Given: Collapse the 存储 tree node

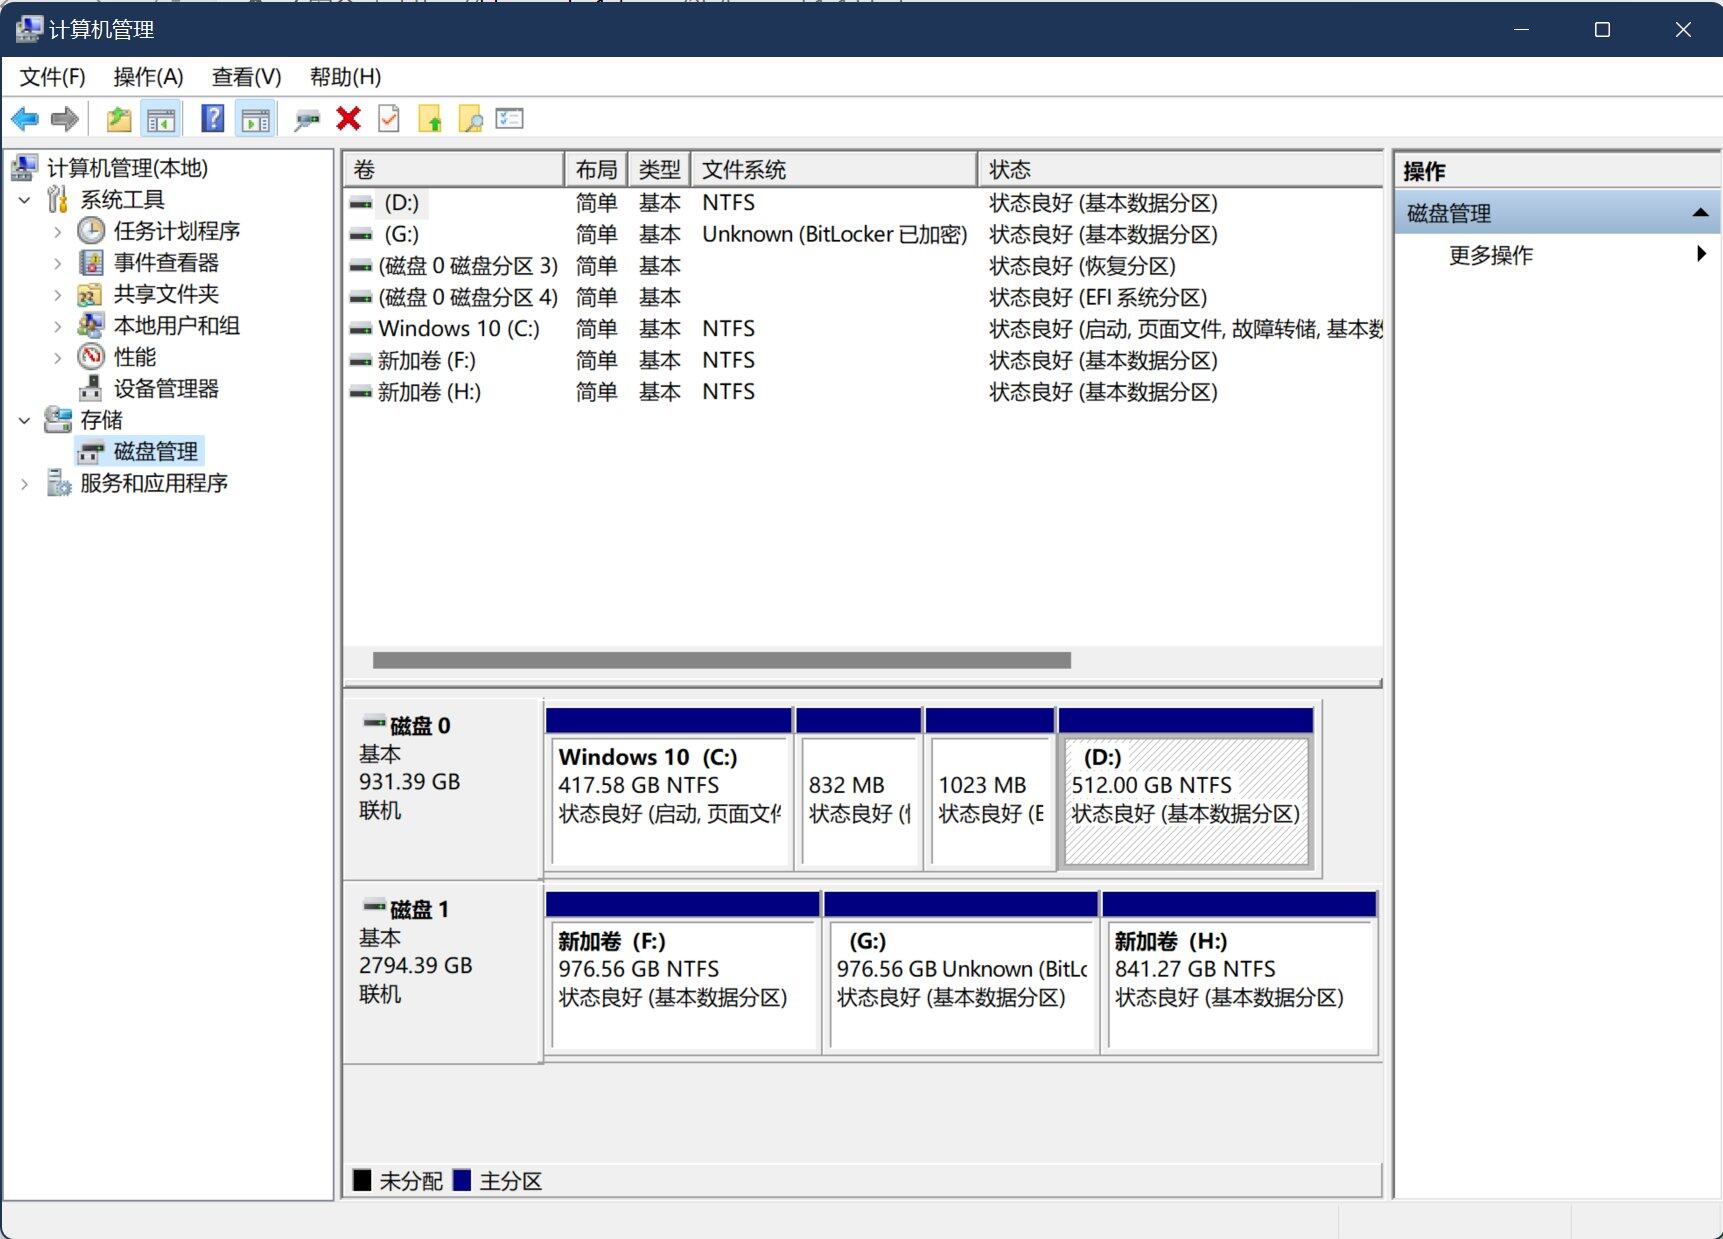Looking at the screenshot, I should tap(25, 421).
